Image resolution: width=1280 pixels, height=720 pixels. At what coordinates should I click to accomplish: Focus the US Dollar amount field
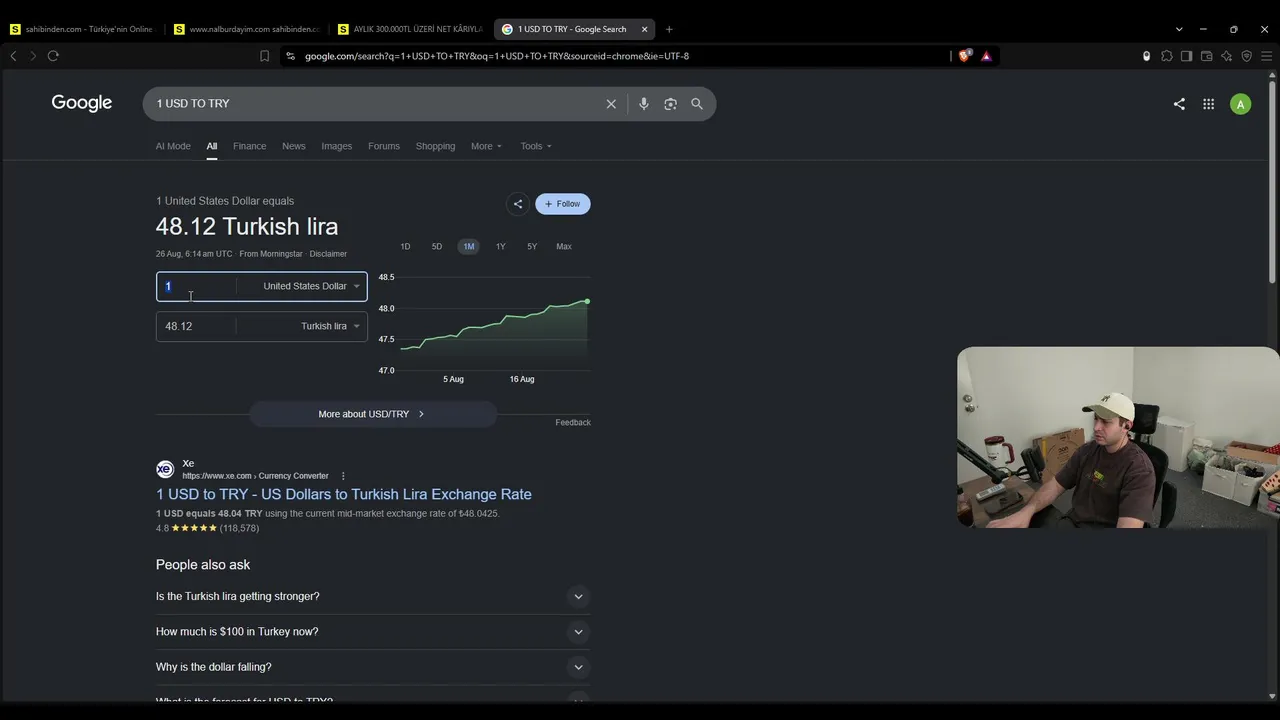(x=197, y=286)
